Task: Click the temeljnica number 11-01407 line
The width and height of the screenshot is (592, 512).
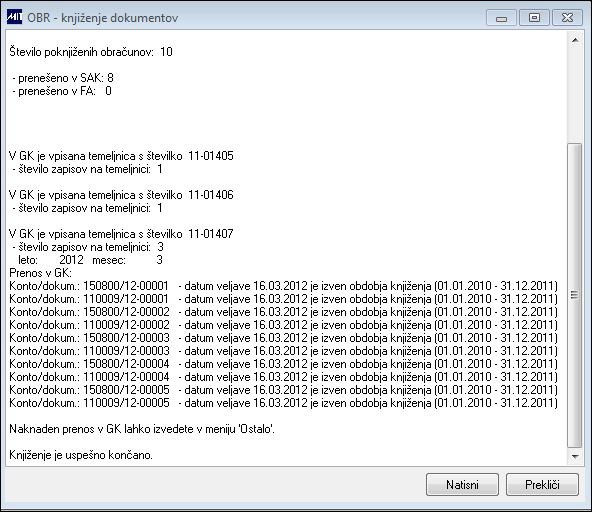Action: click(121, 234)
